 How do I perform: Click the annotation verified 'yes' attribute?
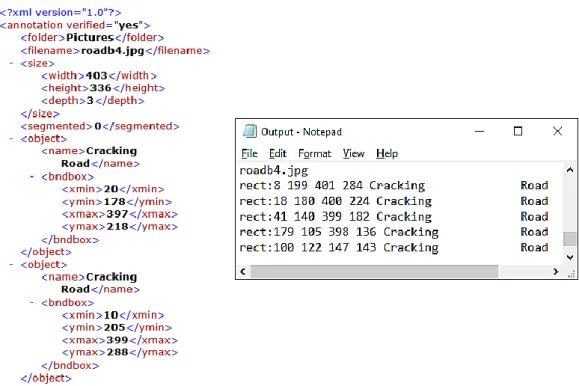[129, 25]
